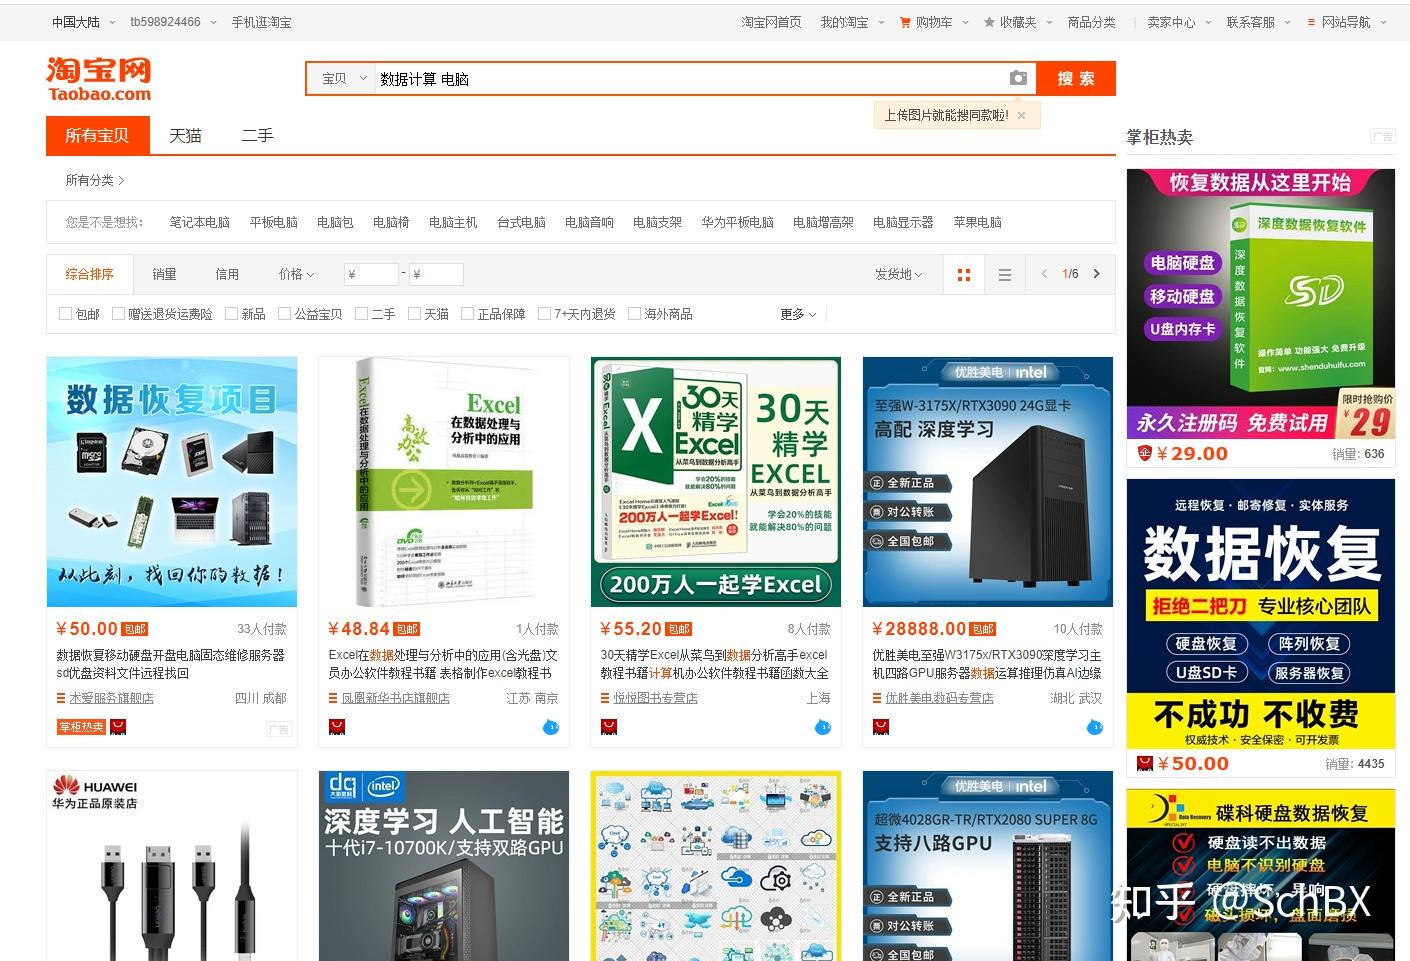Sort results by 综合排序
The image size is (1410, 961).
pyautogui.click(x=90, y=274)
